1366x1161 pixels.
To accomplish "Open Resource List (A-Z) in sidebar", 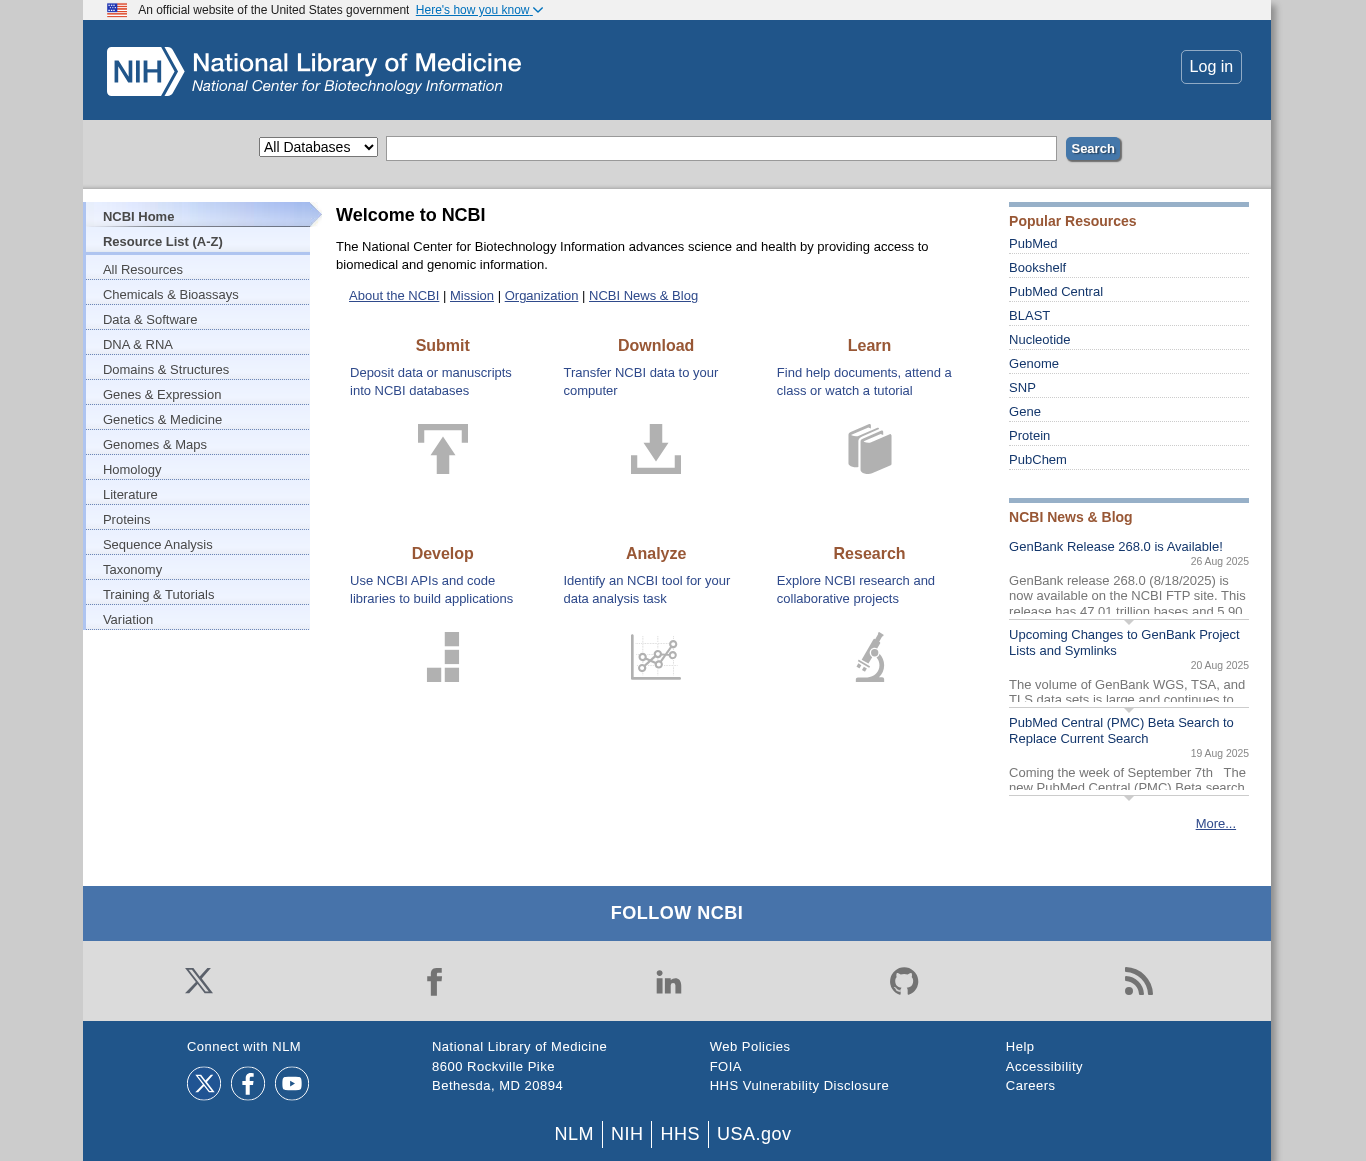I will pyautogui.click(x=197, y=241).
